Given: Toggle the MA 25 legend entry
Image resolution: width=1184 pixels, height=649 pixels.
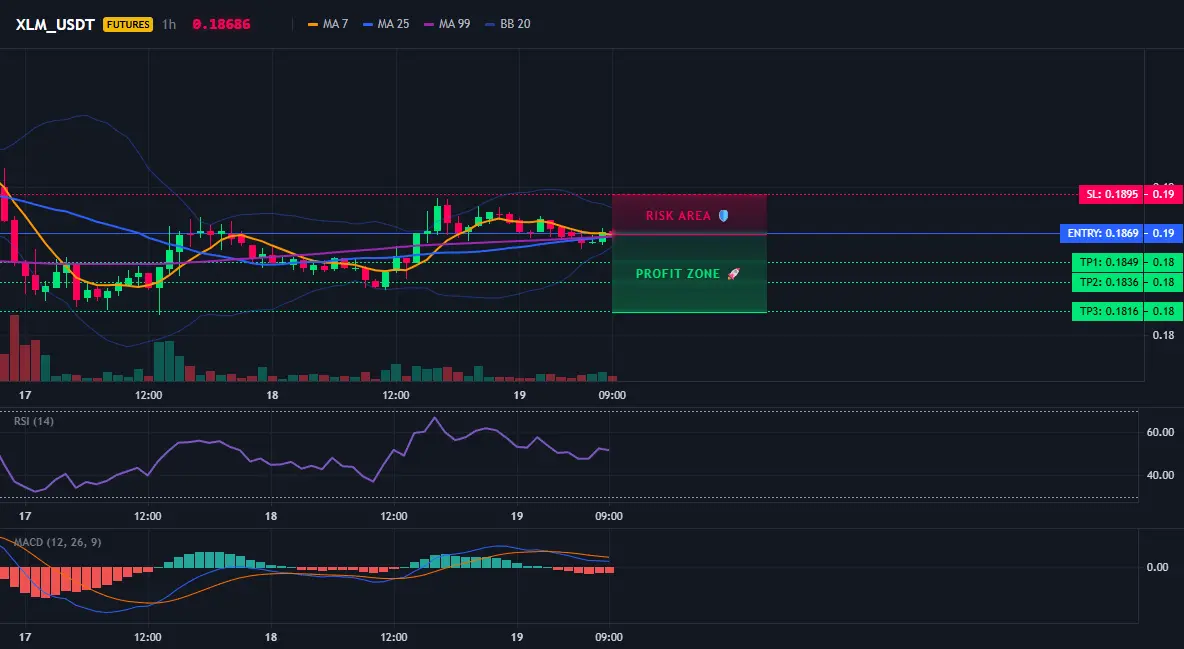Looking at the screenshot, I should 386,24.
